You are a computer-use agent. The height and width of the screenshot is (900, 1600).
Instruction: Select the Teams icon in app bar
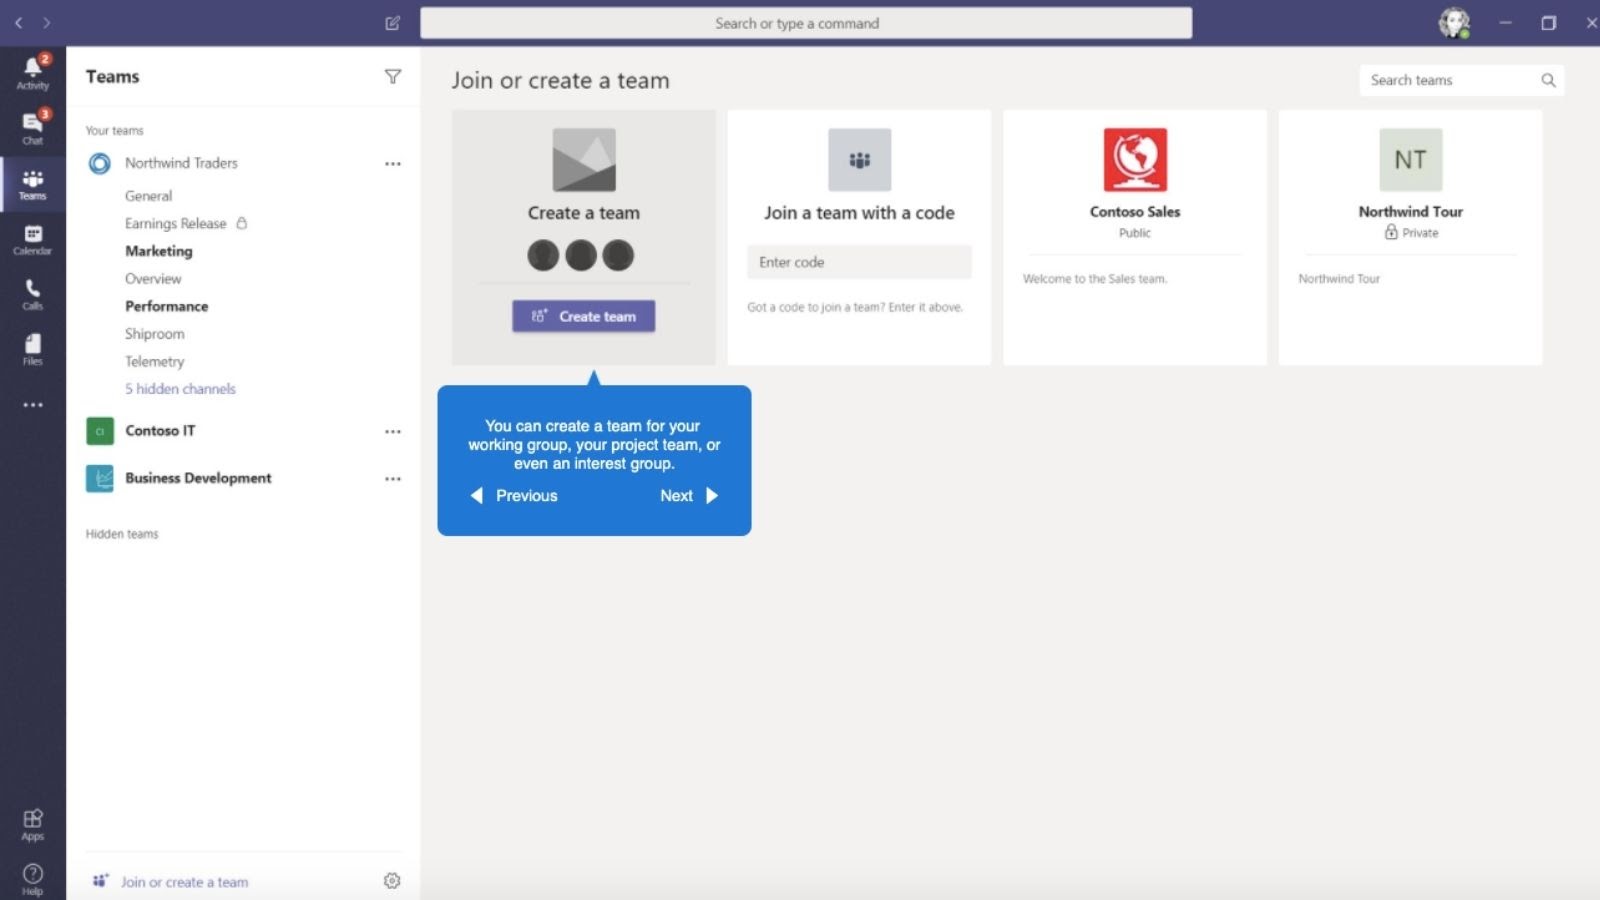(32, 184)
